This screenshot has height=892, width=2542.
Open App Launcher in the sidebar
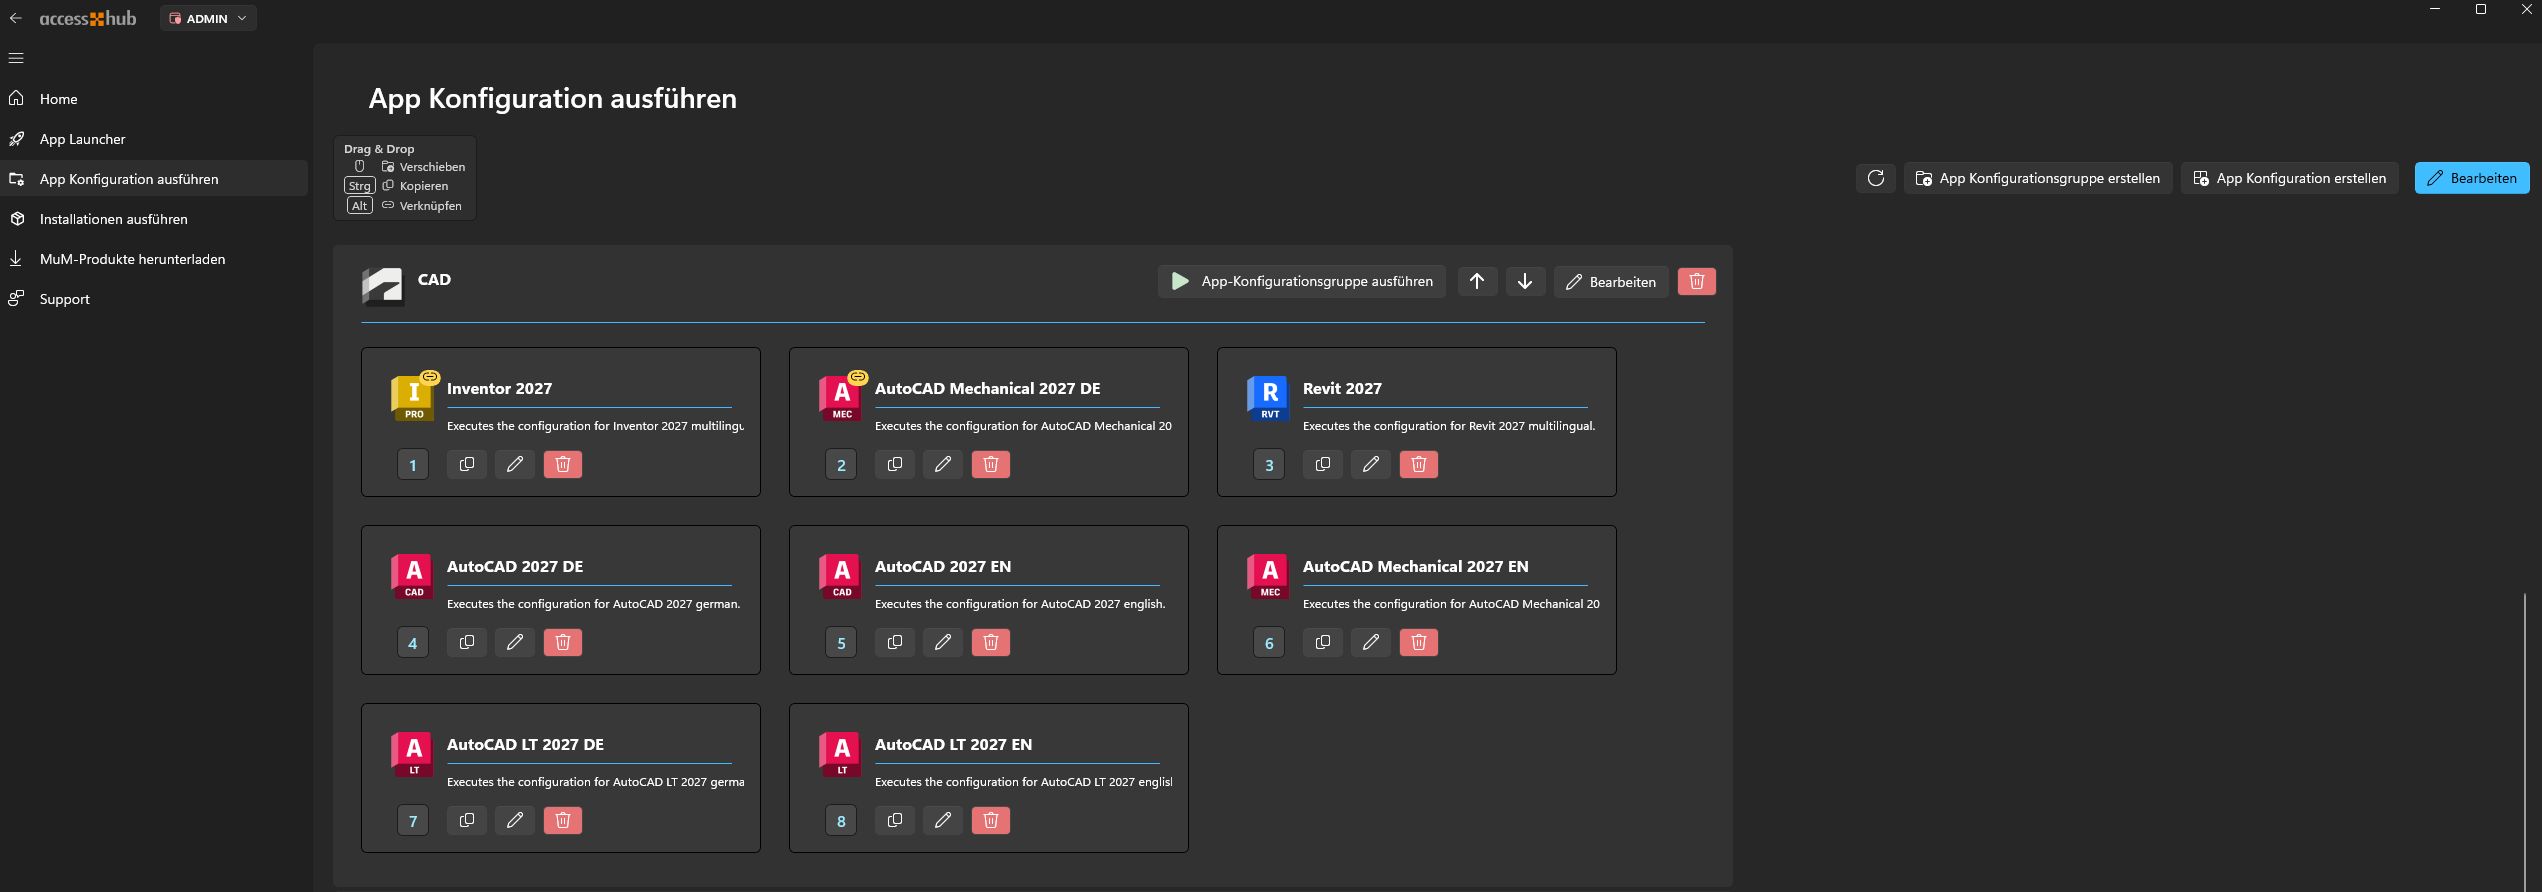coord(155,139)
